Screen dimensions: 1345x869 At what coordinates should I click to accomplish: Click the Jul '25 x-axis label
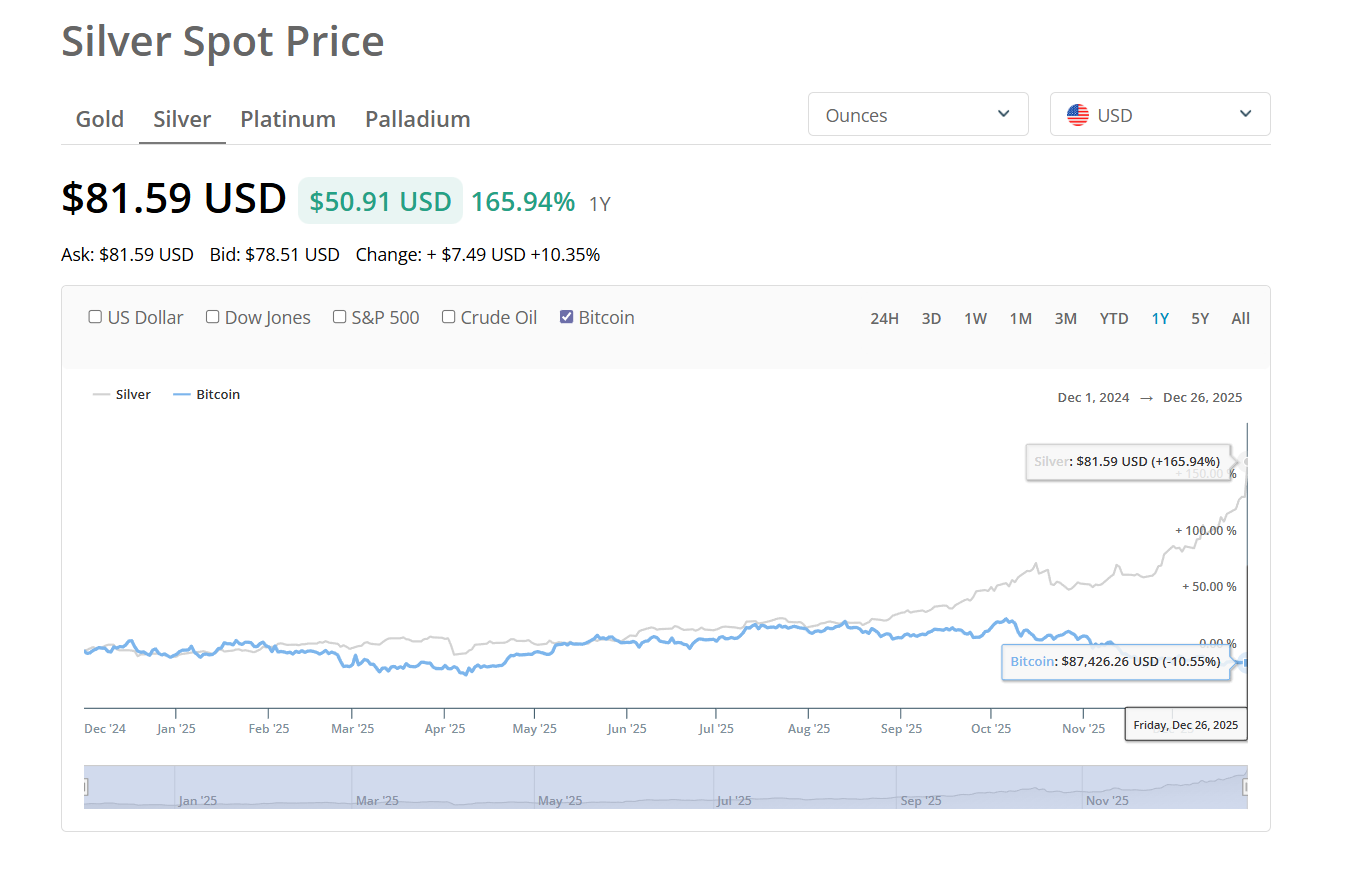click(716, 729)
